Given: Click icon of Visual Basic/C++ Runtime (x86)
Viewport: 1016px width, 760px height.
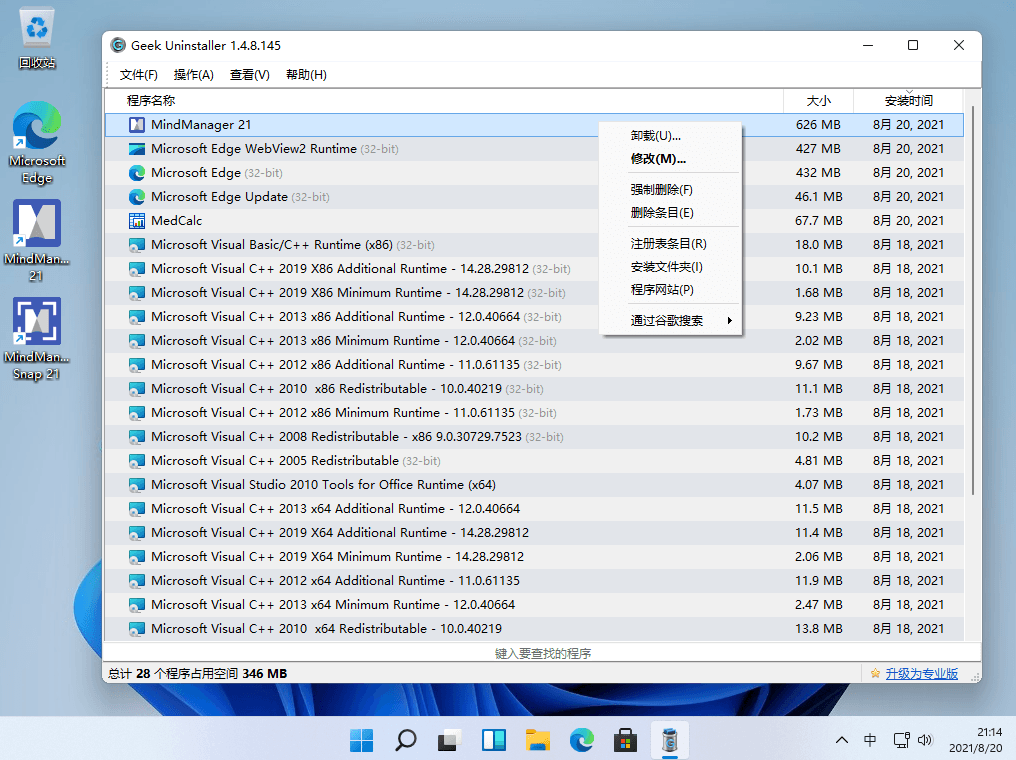Looking at the screenshot, I should point(137,245).
